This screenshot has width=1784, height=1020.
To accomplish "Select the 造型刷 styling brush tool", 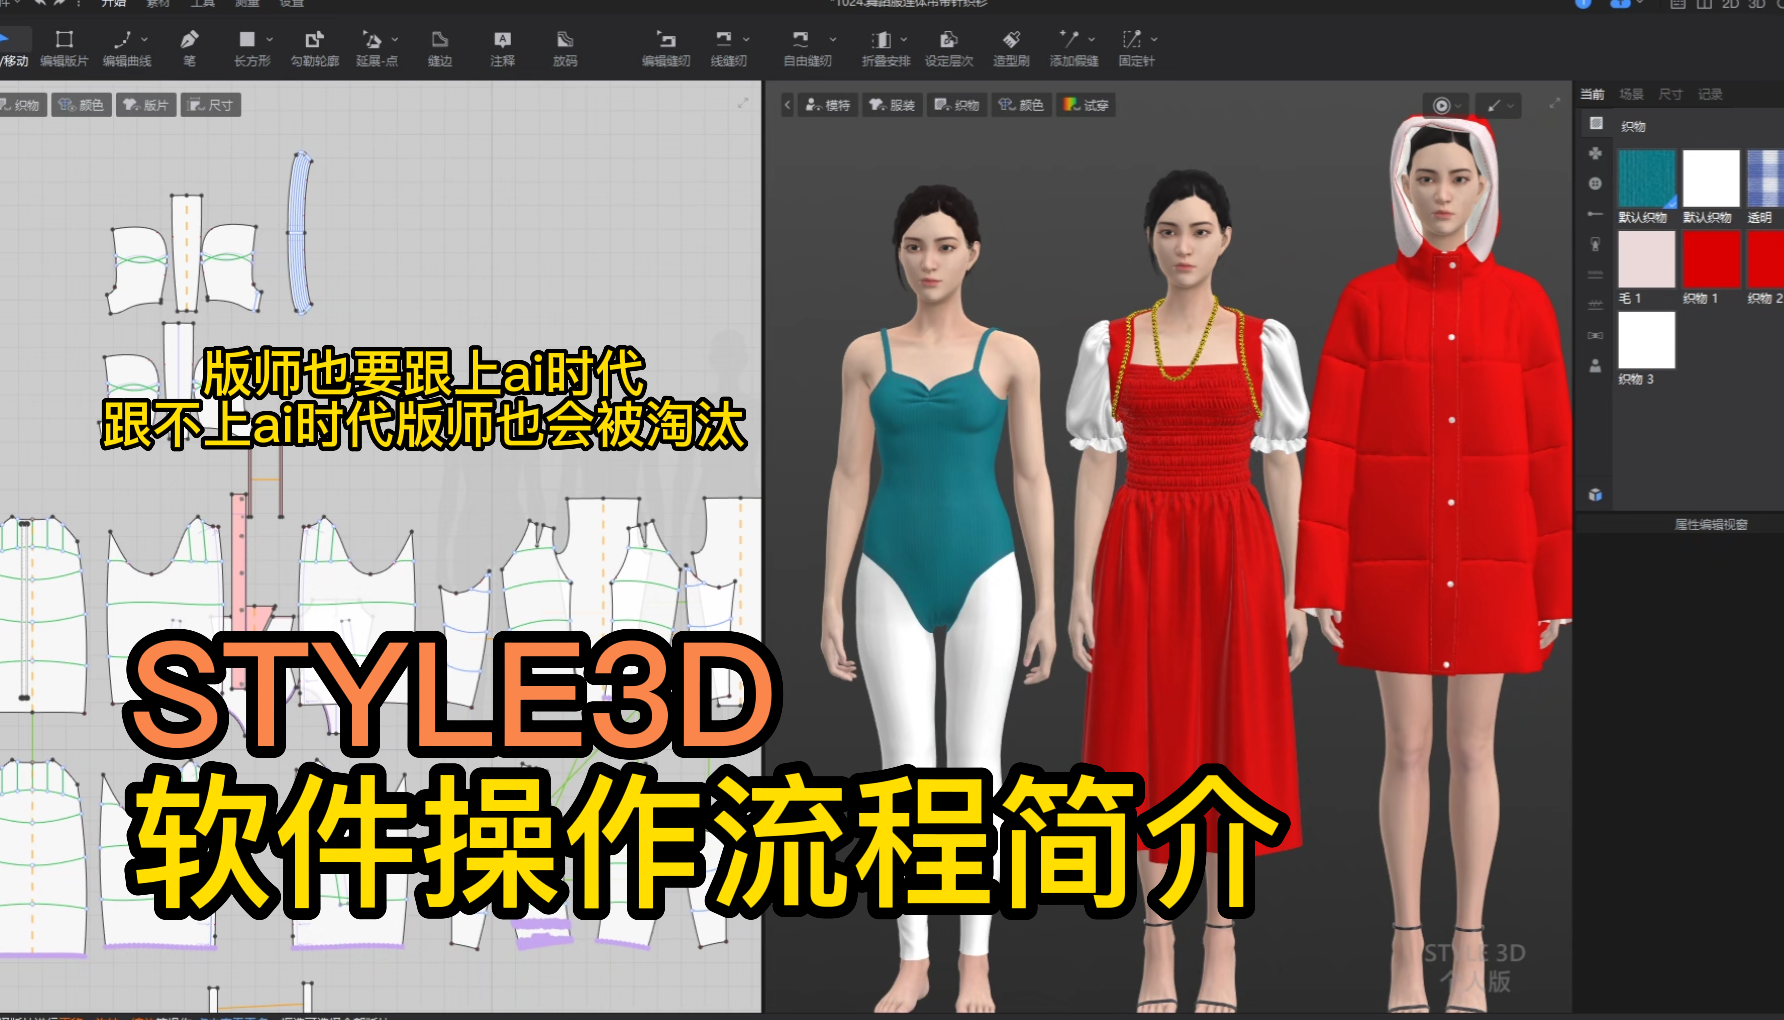I will 1011,48.
